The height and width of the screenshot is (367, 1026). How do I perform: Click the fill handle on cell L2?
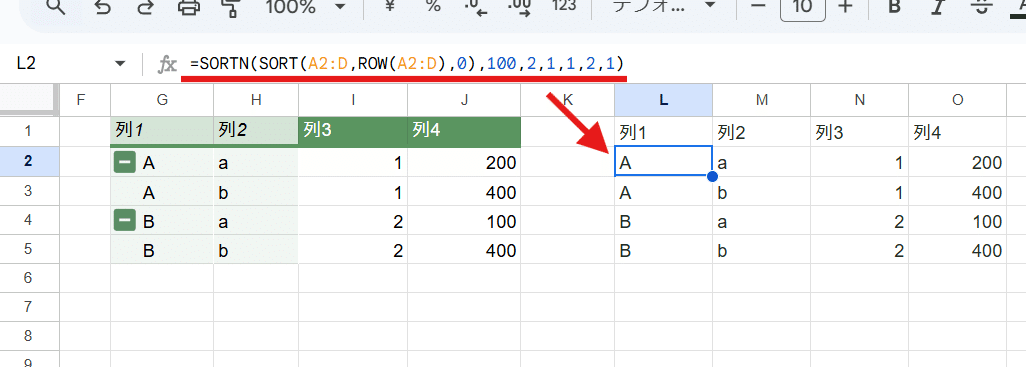[713, 176]
